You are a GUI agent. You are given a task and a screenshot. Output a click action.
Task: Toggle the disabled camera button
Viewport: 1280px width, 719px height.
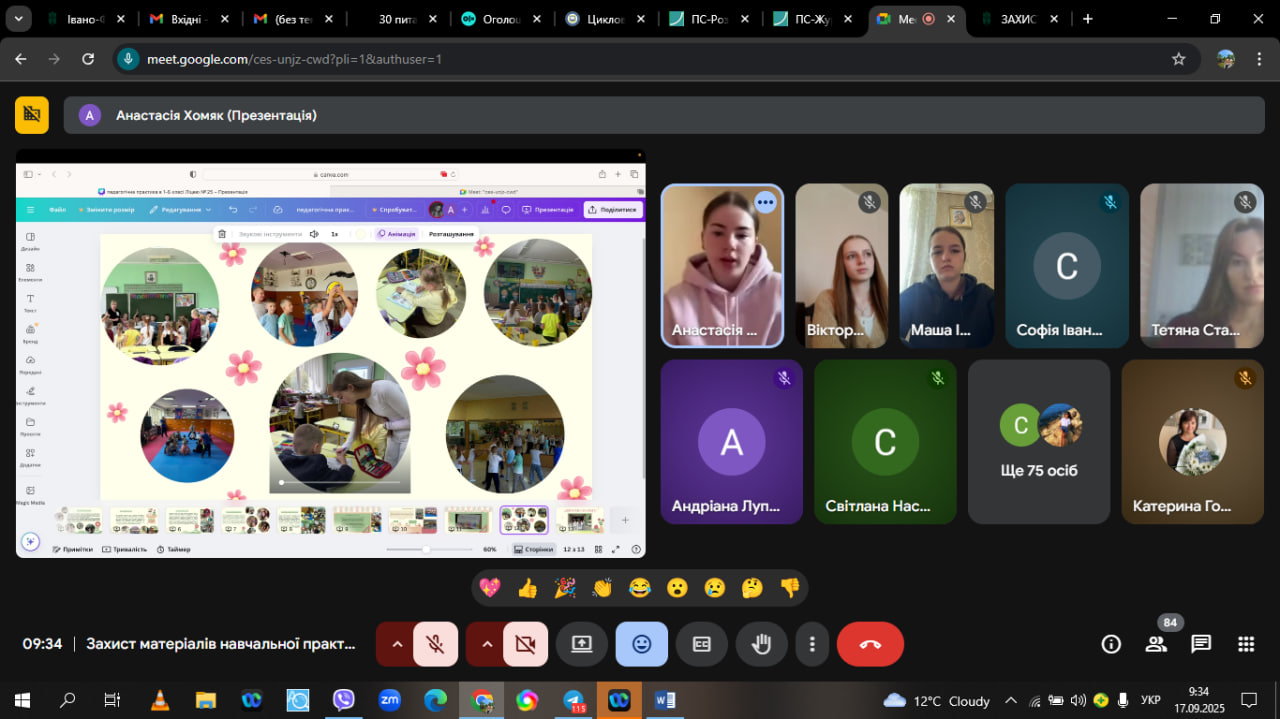coord(525,644)
